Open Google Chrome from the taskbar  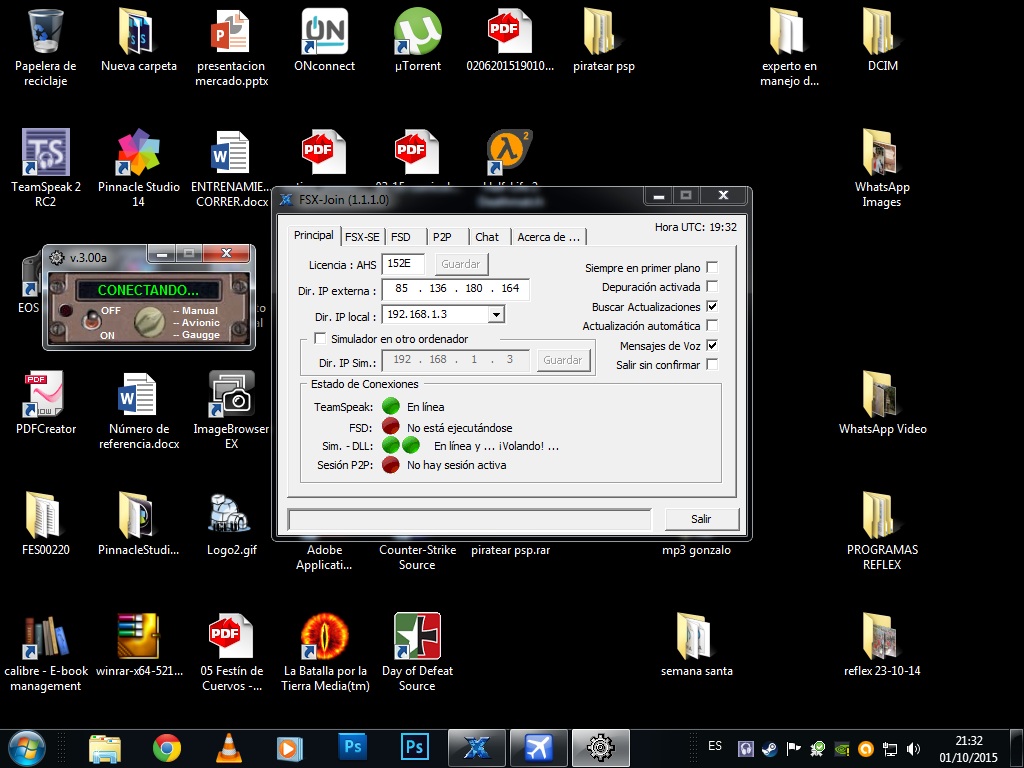pyautogui.click(x=167, y=747)
